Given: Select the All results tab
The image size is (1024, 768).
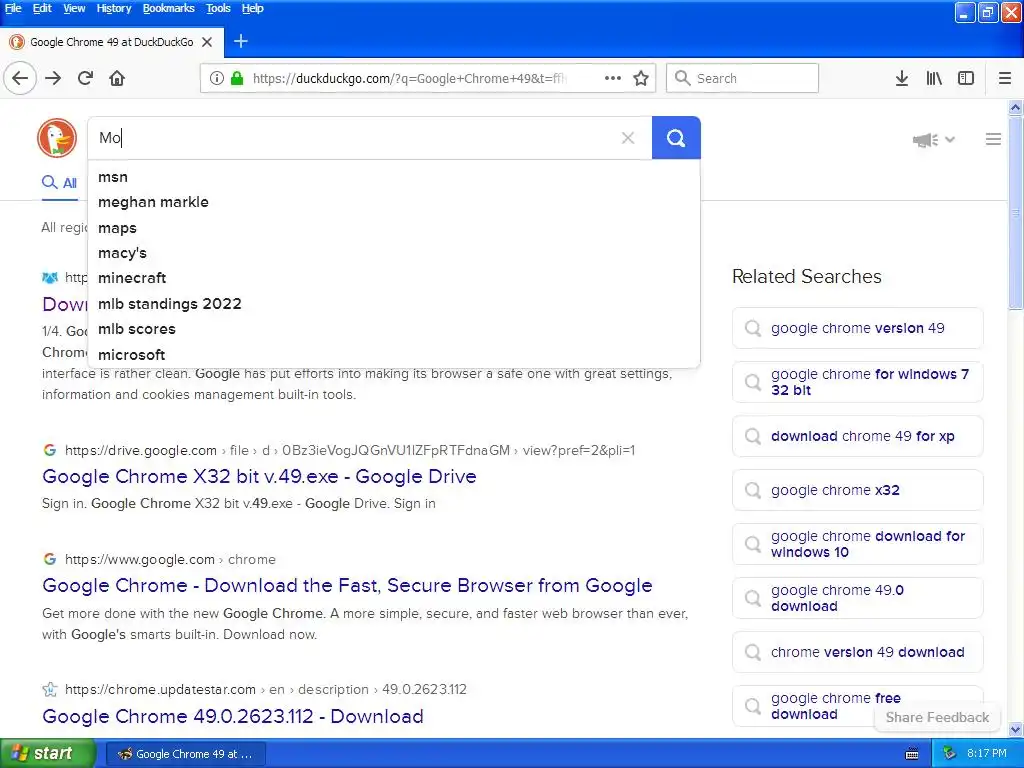Looking at the screenshot, I should 59,183.
